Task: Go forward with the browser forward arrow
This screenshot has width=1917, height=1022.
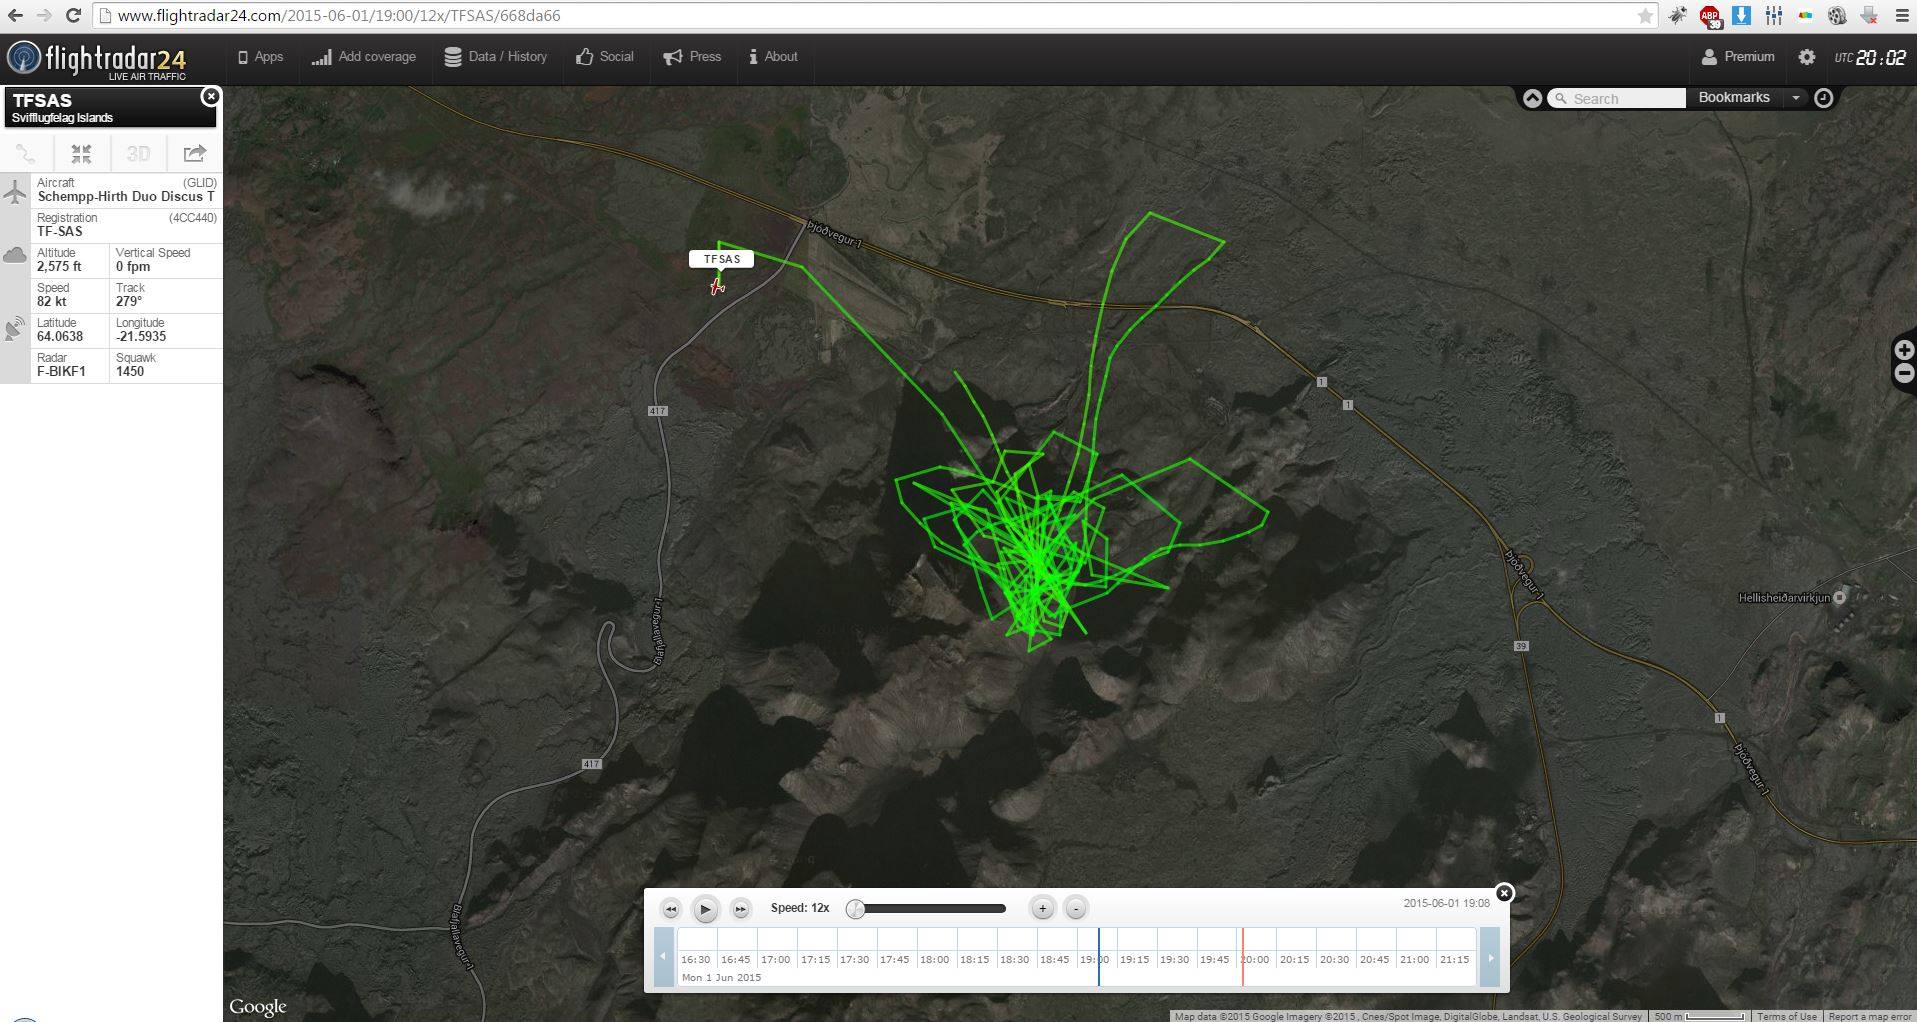Action: coord(44,15)
